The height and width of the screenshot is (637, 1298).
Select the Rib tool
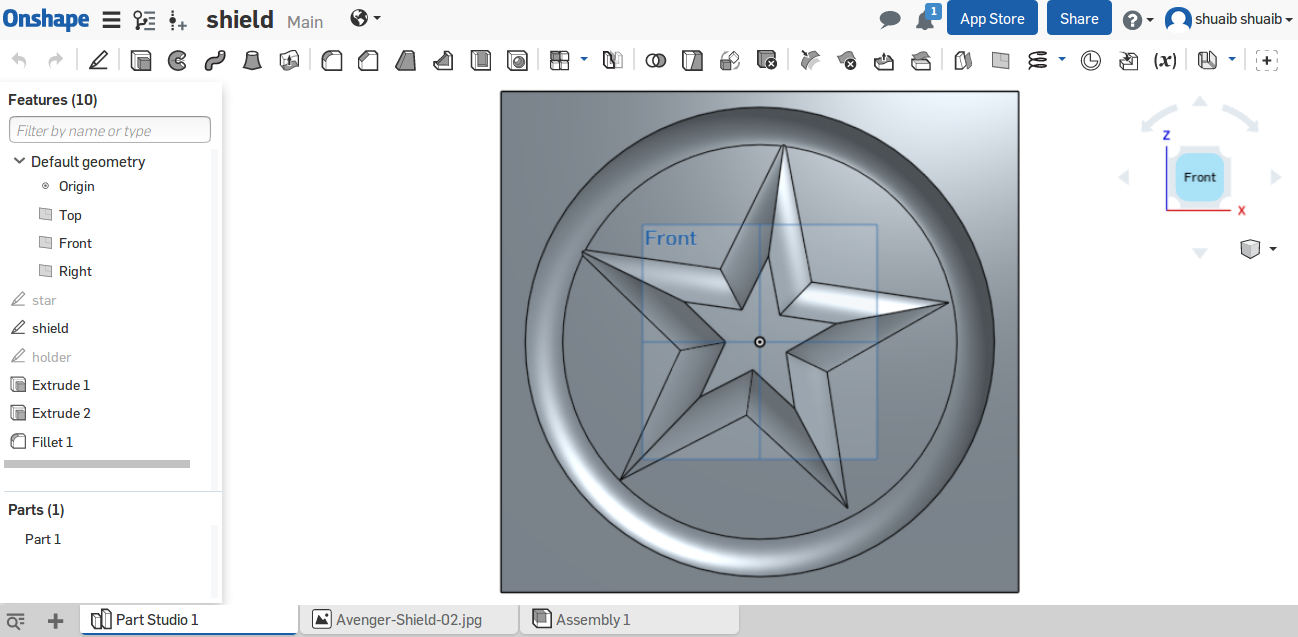pyautogui.click(x=443, y=61)
